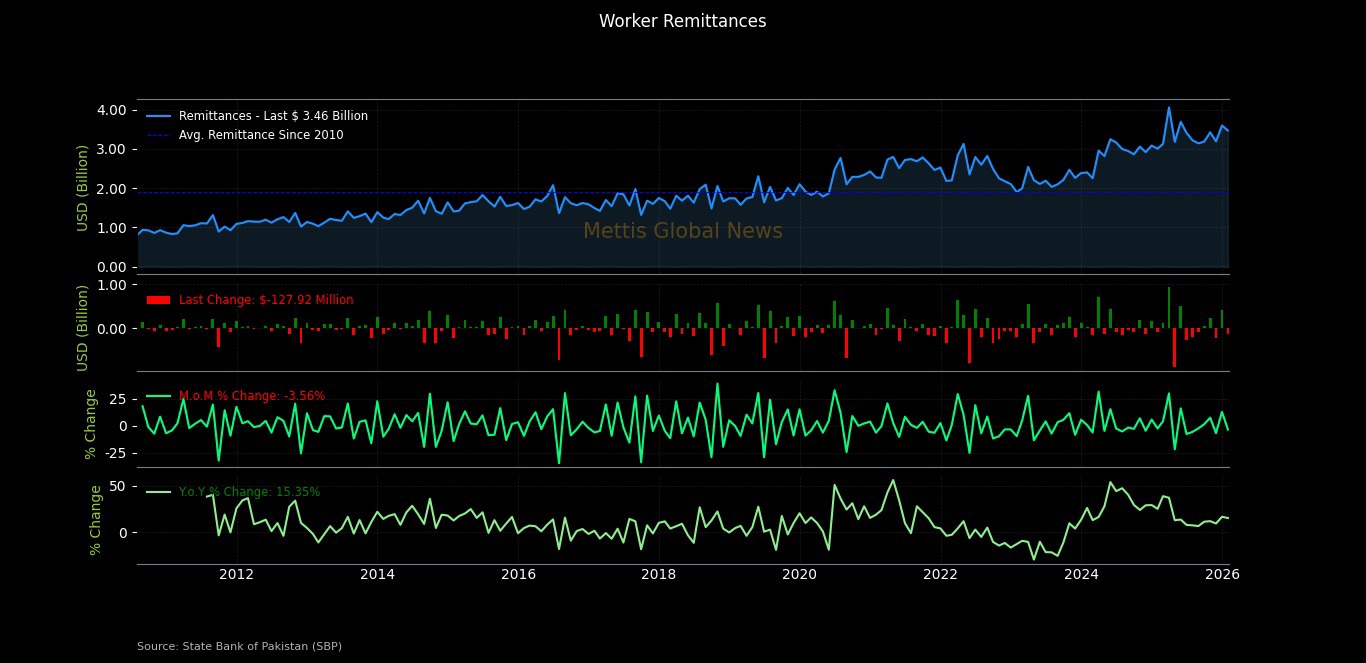Screen dimensions: 1366x663
Task: Click the "M.o.M % Change: -3.56%" label
Action: 252,396
